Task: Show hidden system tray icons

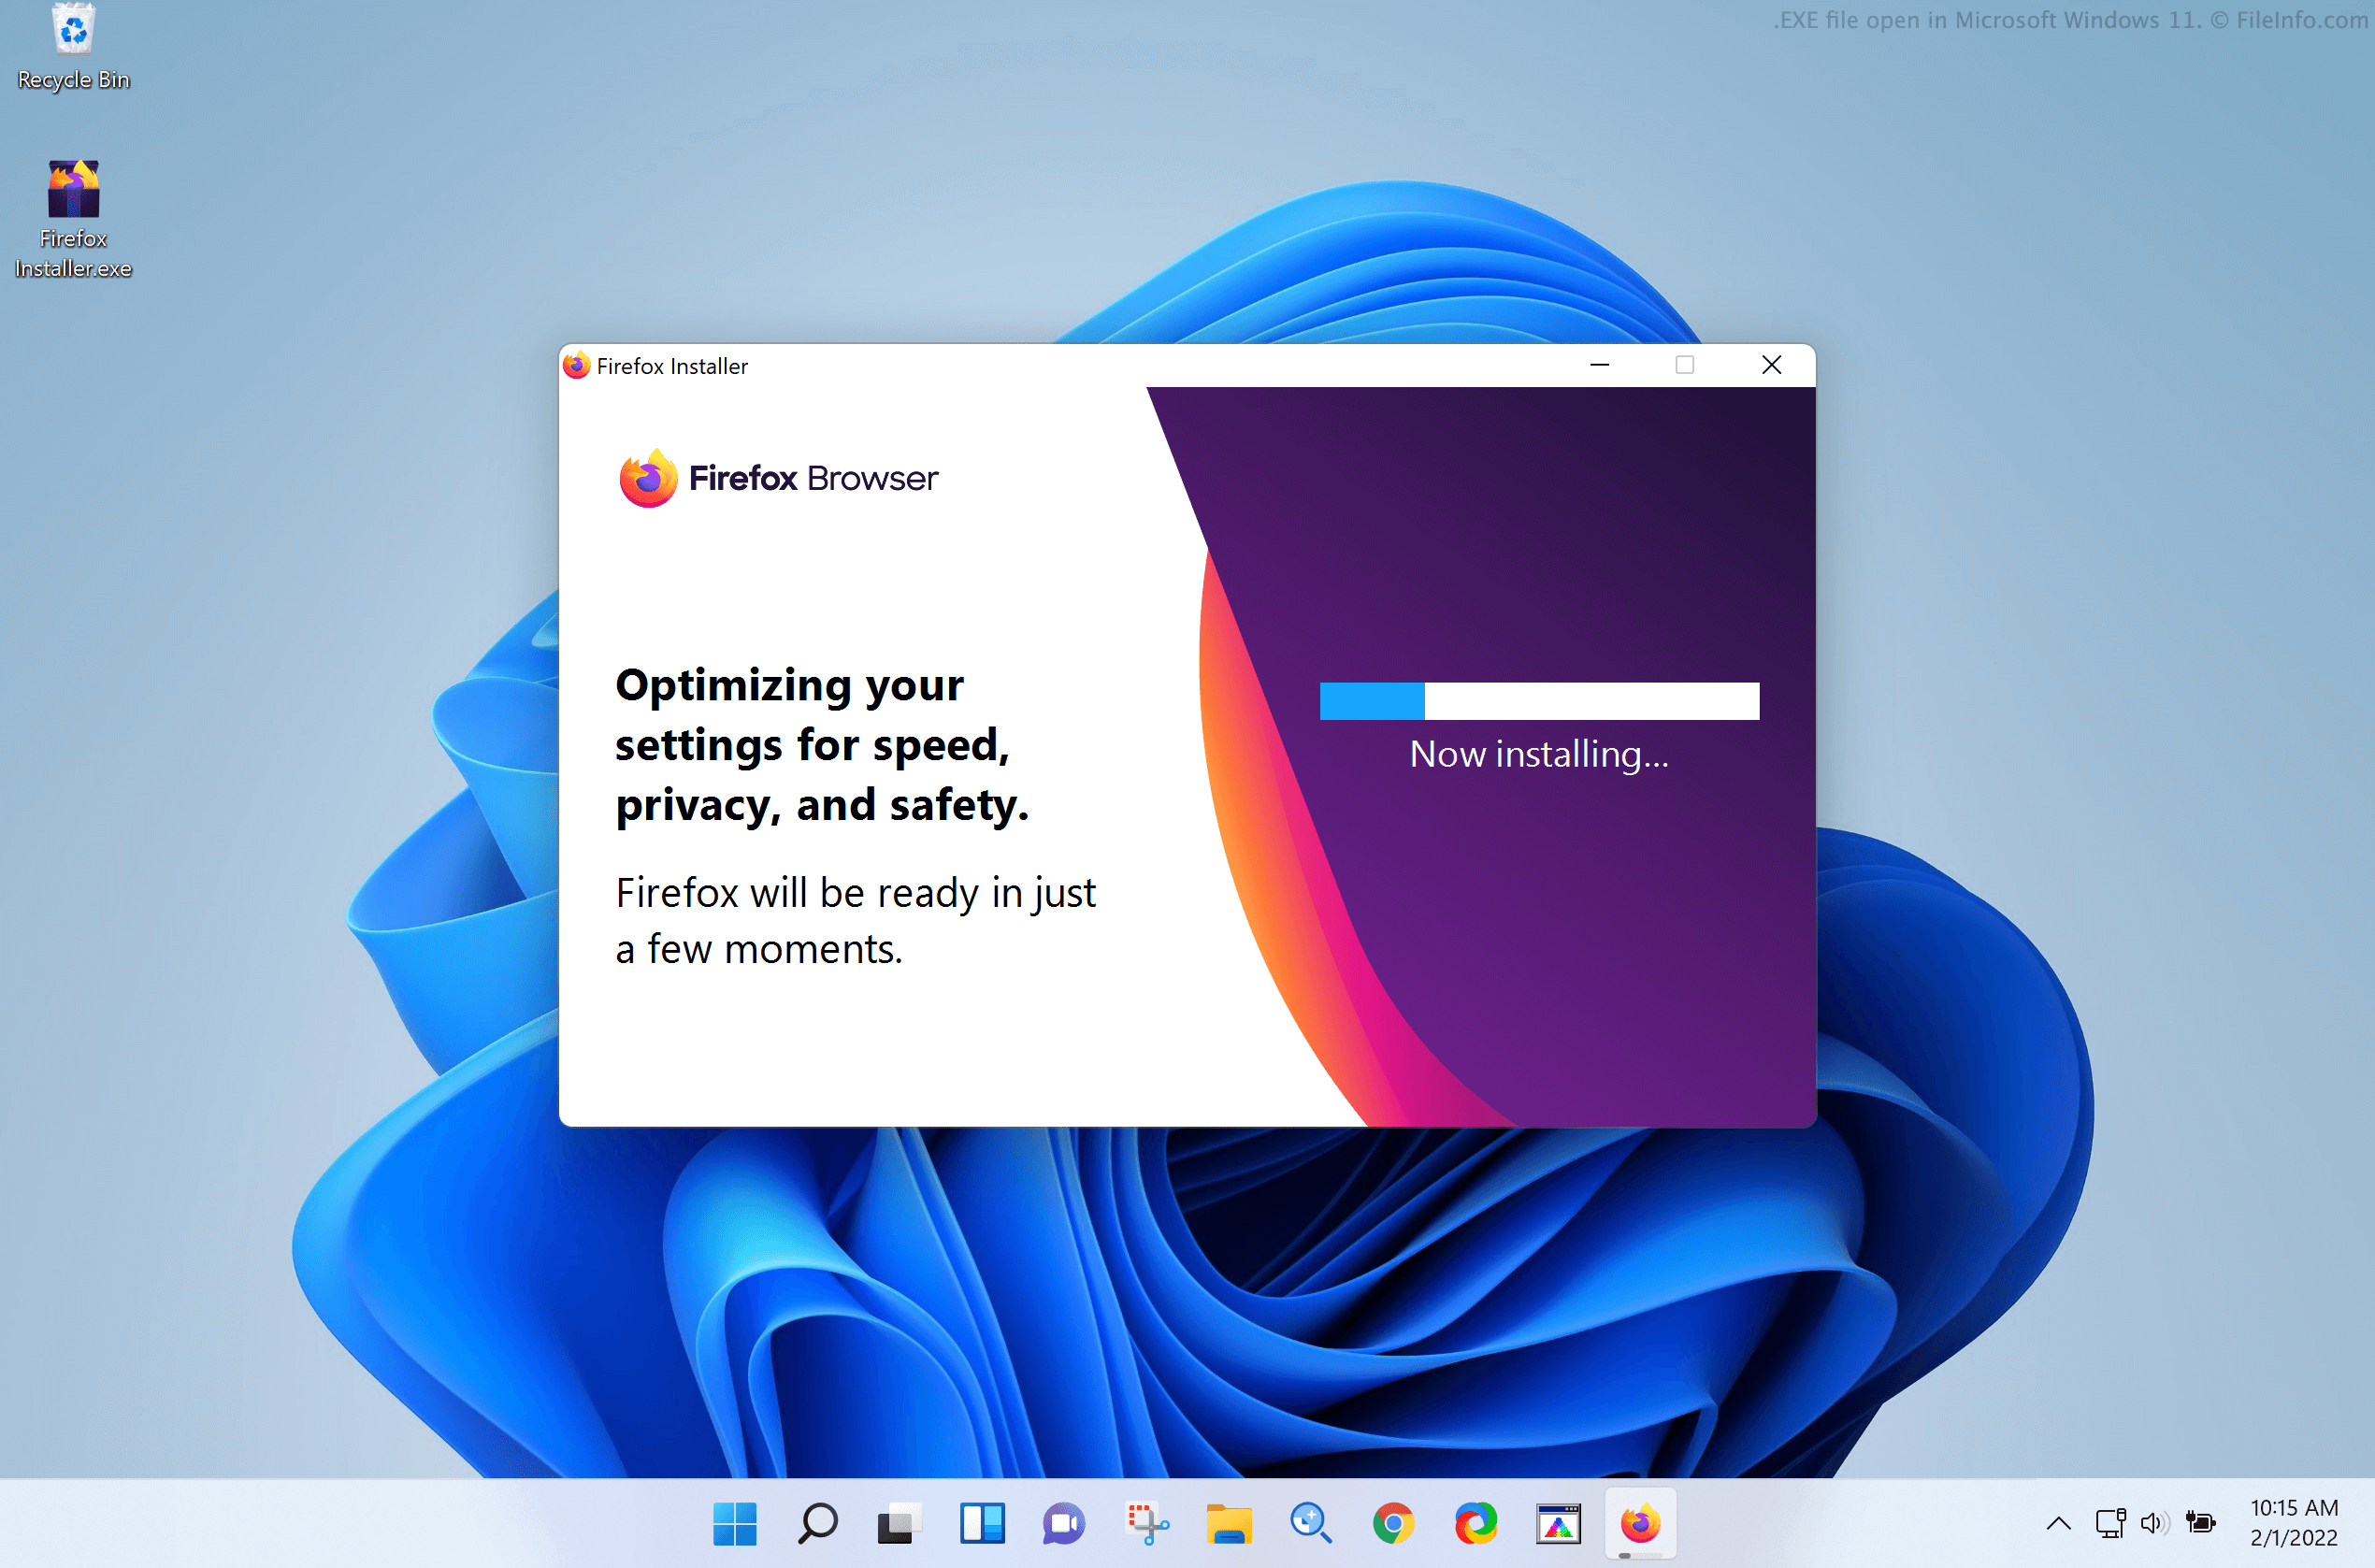Action: 2058,1523
